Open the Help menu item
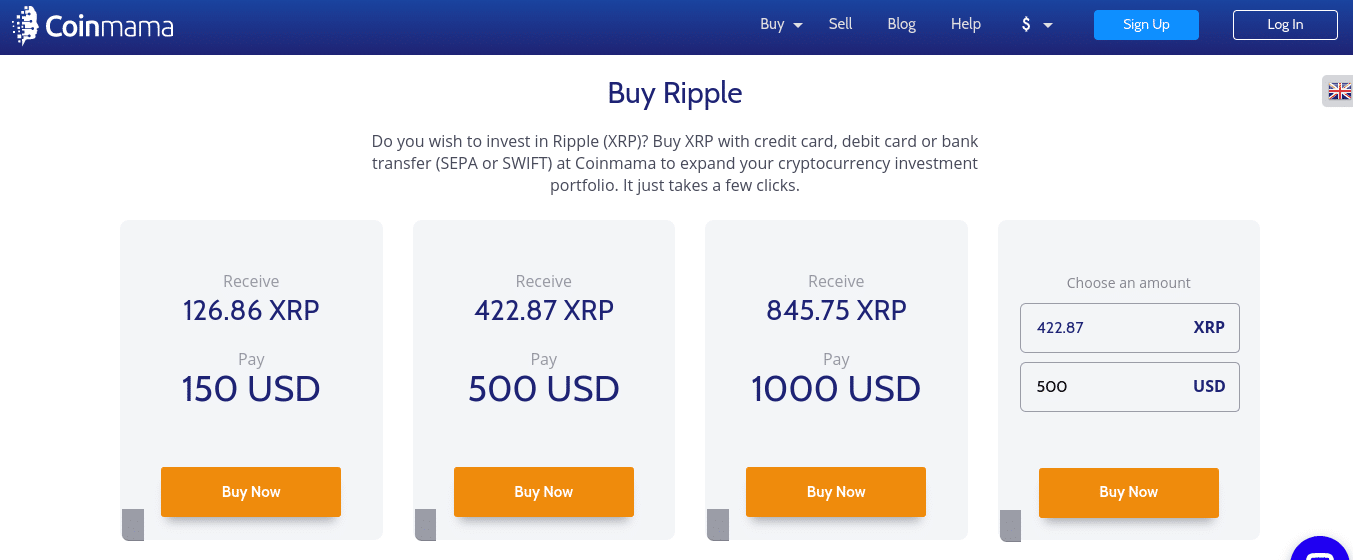 click(x=965, y=24)
